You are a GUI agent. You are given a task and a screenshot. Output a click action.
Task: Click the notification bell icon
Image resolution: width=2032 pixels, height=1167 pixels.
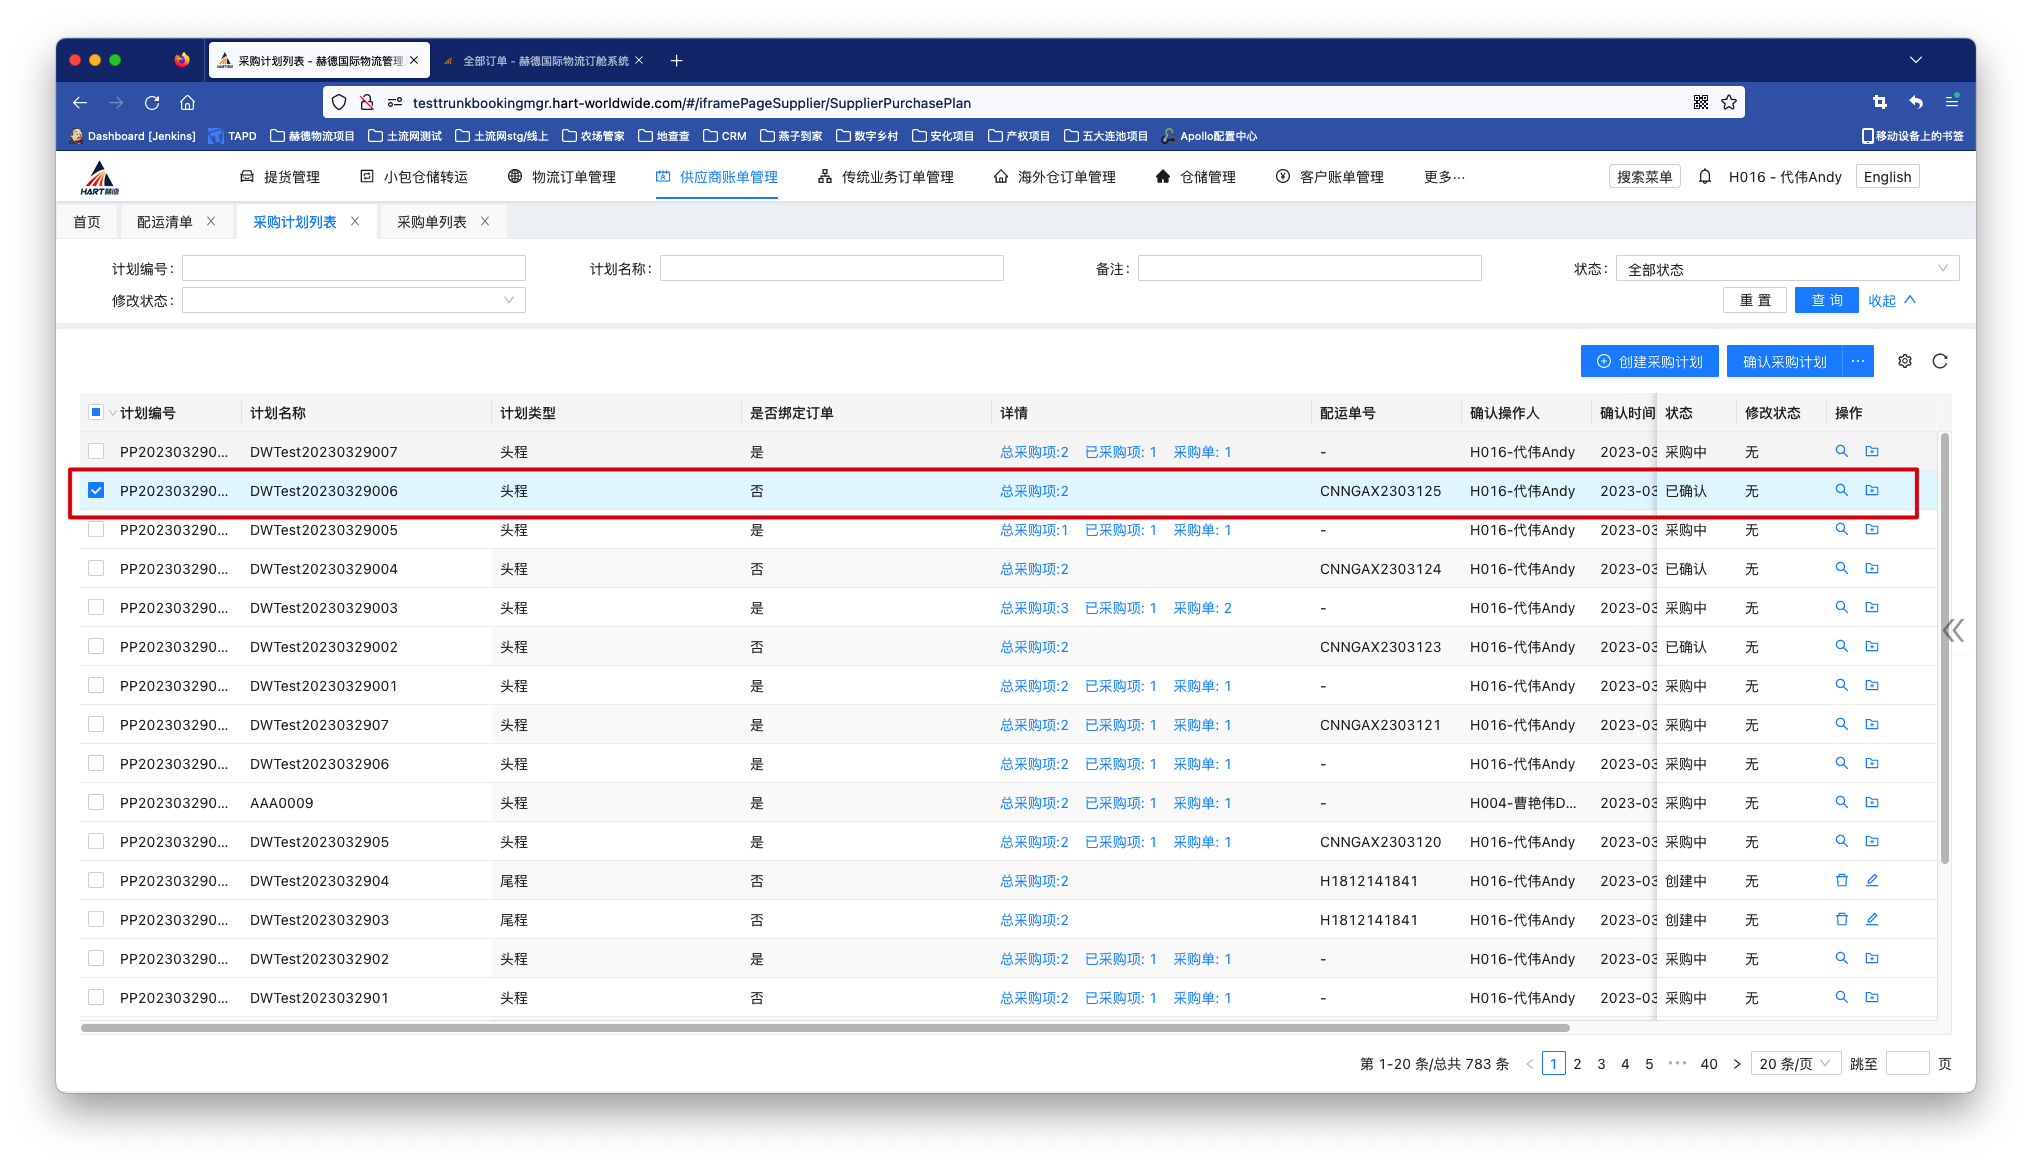tap(1705, 177)
